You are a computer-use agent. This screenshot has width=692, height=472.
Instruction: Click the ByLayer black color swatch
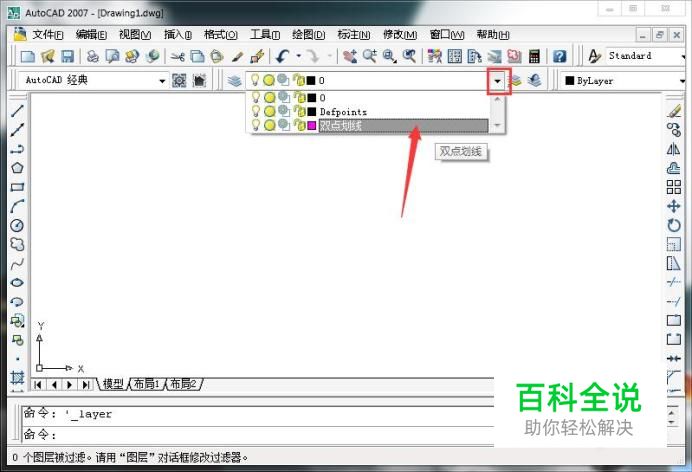(x=570, y=80)
